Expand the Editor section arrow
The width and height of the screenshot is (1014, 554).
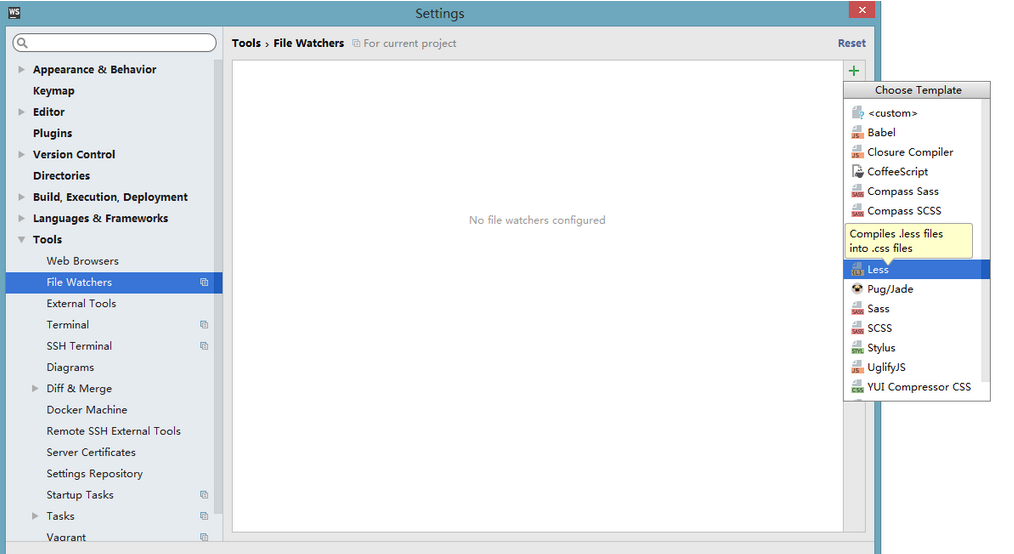click(x=21, y=112)
